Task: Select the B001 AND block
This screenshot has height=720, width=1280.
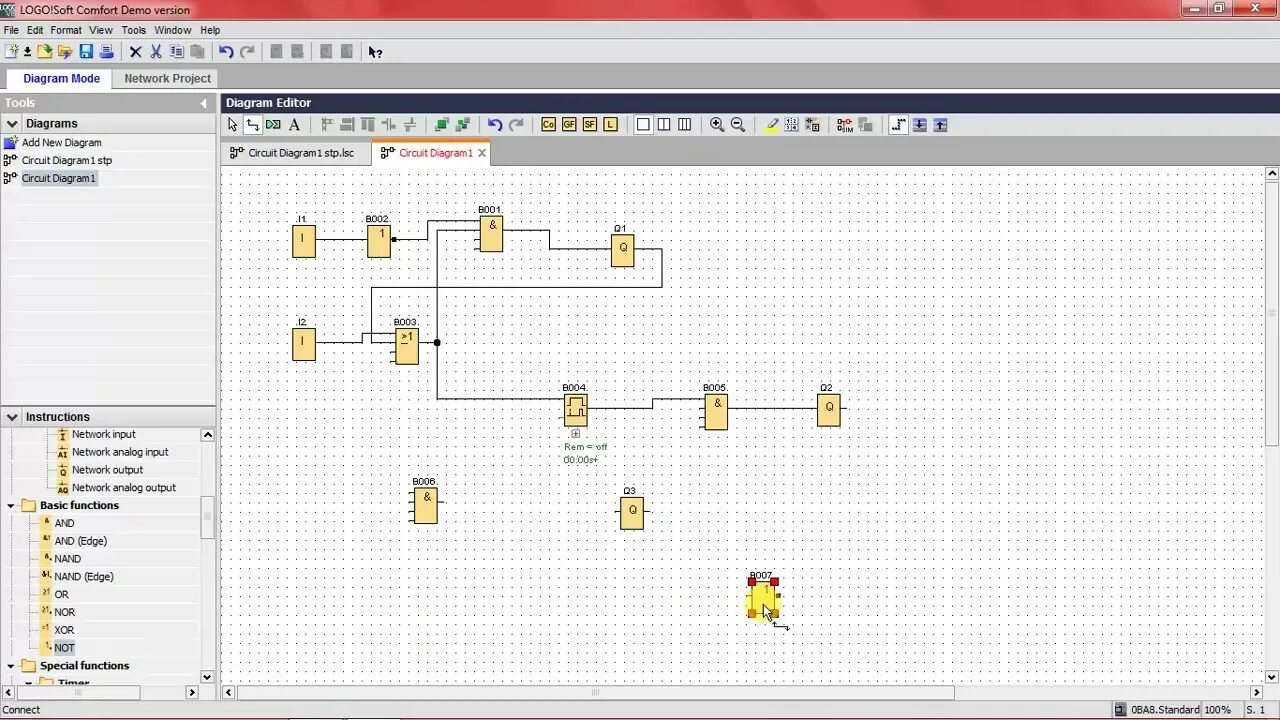Action: (x=491, y=234)
